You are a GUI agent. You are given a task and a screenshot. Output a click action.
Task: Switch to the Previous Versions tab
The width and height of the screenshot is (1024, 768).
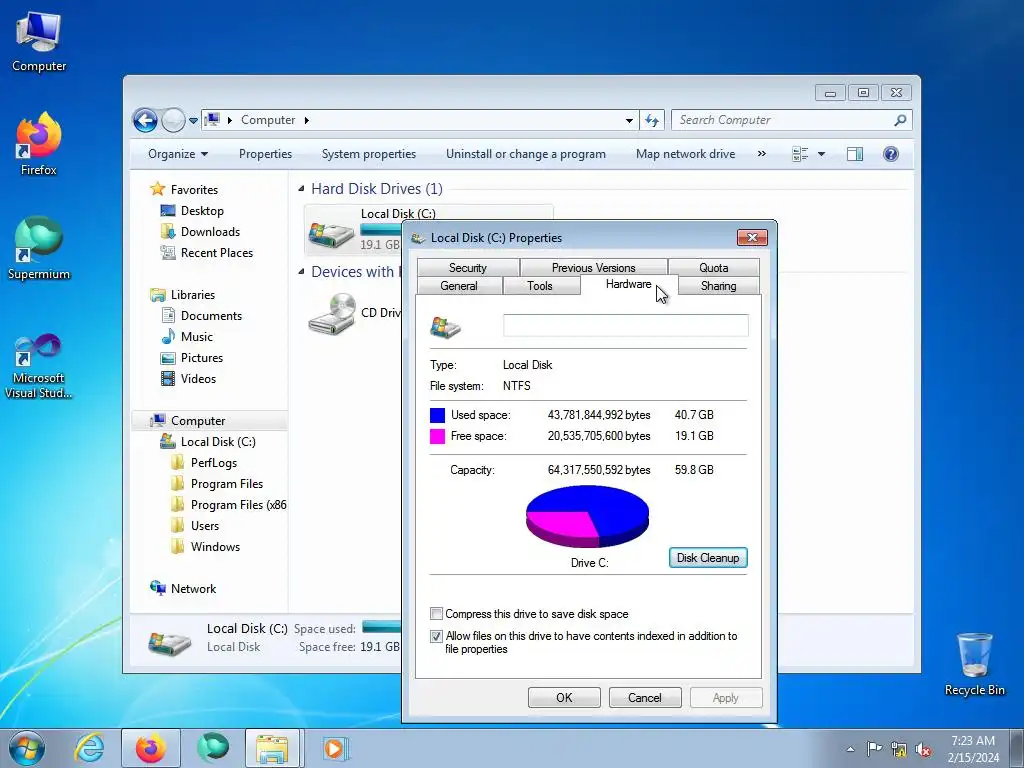tap(593, 268)
